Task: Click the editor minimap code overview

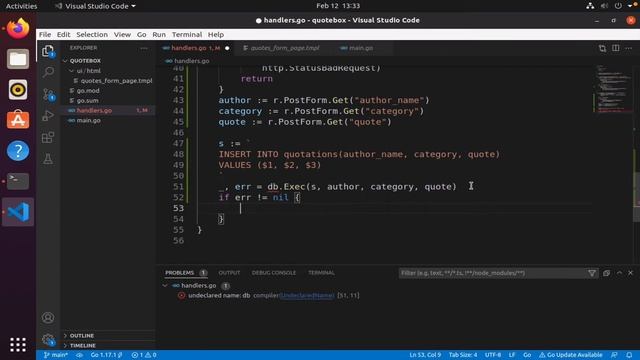Action: click(x=612, y=89)
